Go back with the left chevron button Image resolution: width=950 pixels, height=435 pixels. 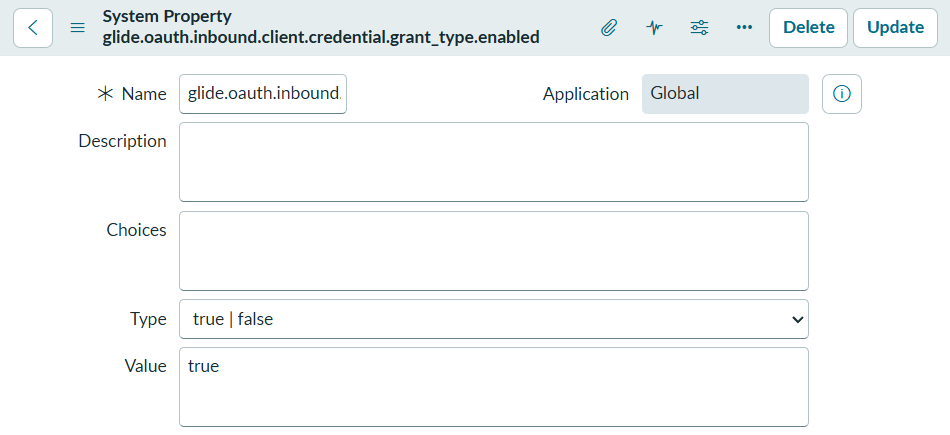[x=33, y=28]
